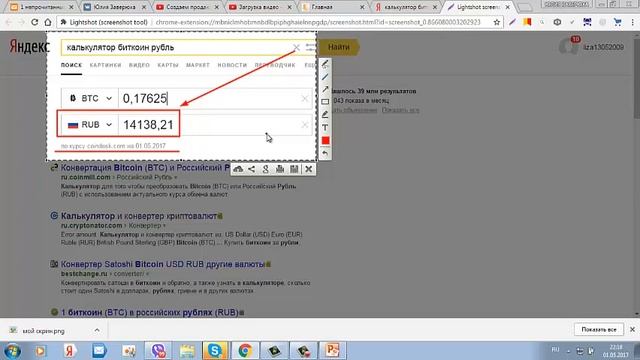Share screenshot via social networks icon

point(252,169)
